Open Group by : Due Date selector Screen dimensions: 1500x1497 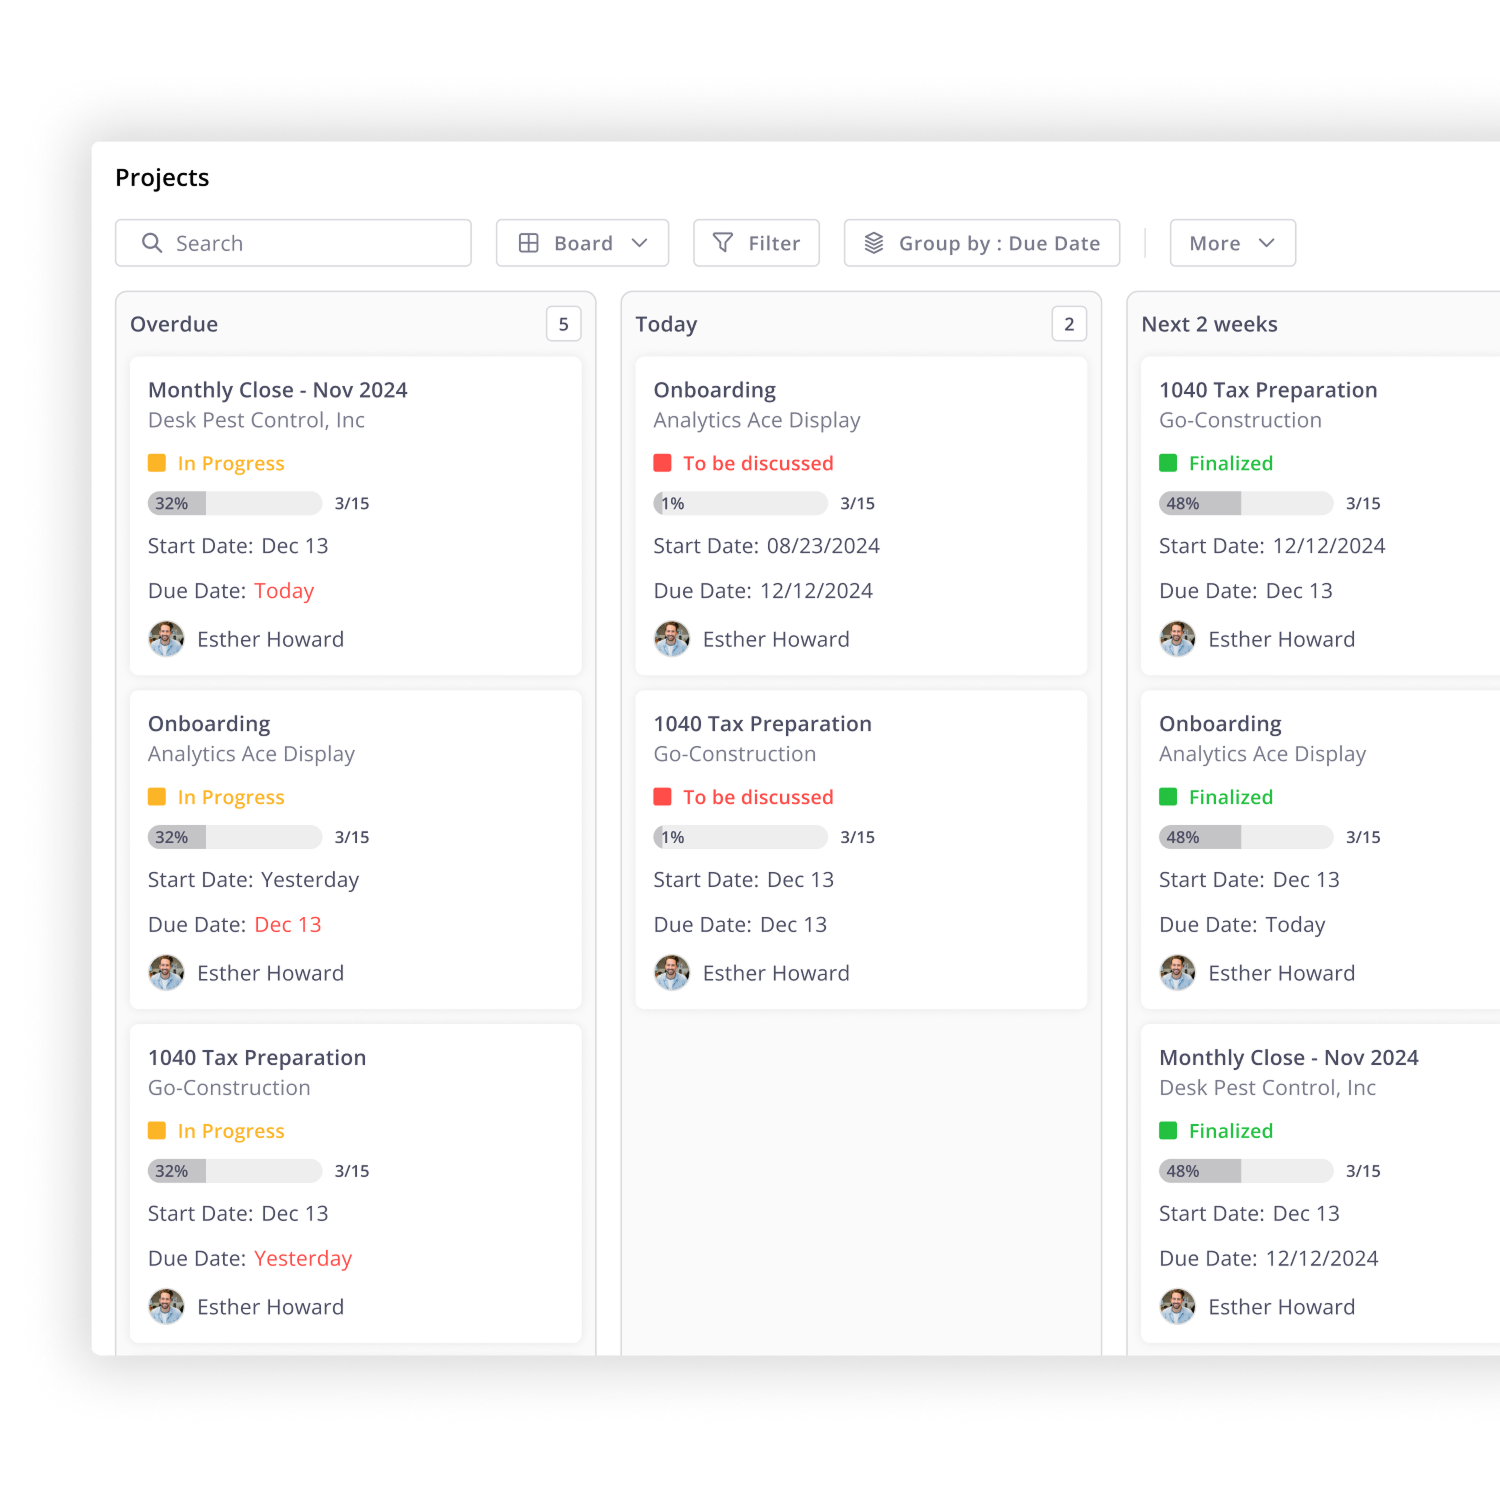pyautogui.click(x=982, y=243)
